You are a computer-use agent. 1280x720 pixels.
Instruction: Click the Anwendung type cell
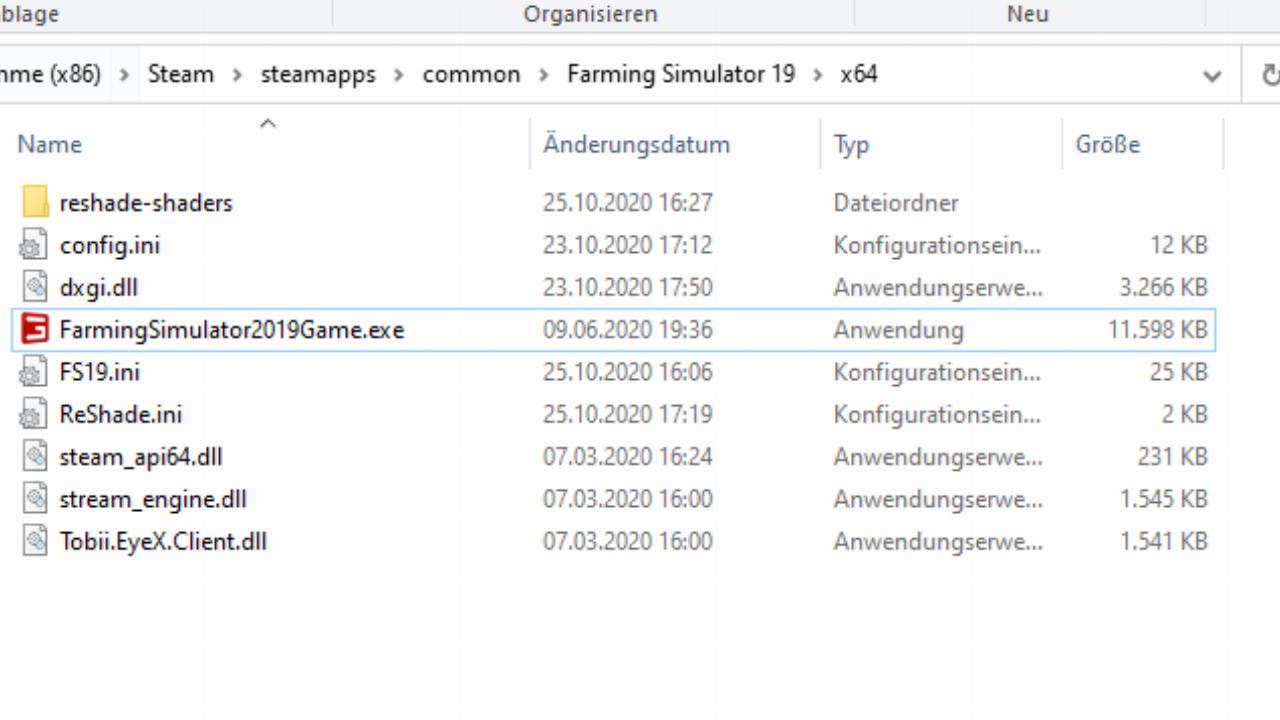(899, 330)
